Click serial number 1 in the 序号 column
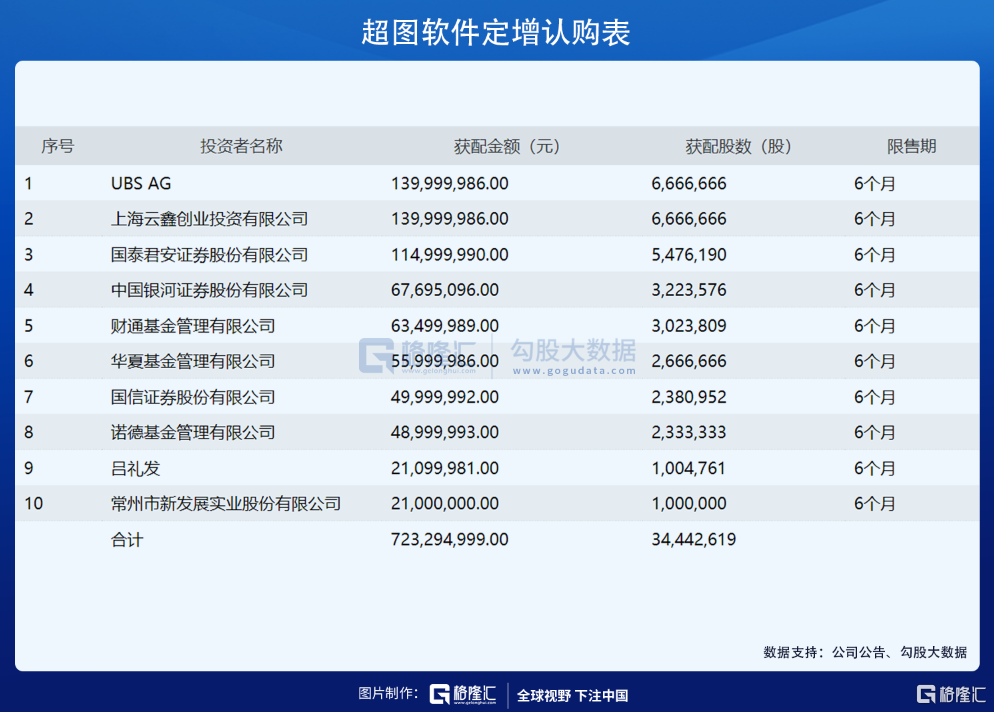 coord(29,184)
